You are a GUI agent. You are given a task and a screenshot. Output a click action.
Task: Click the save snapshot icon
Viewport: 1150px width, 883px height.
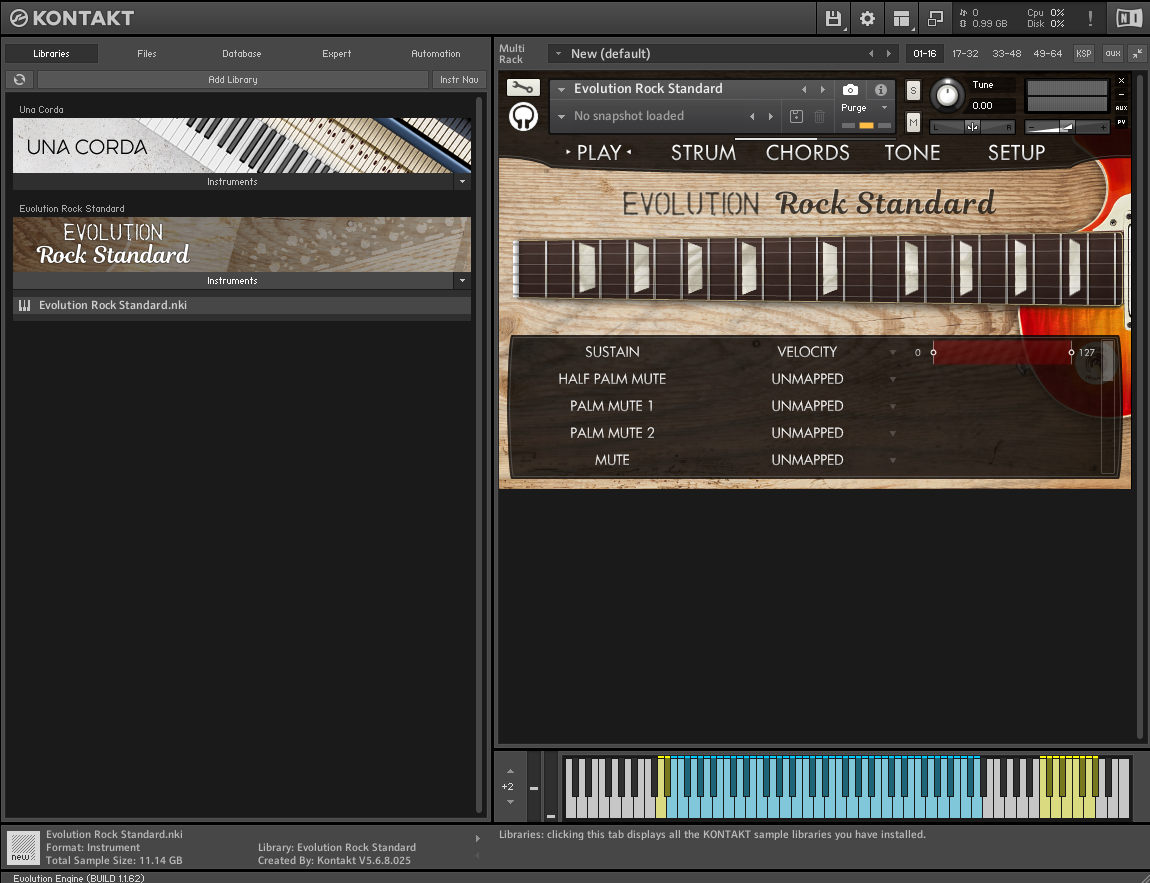point(796,116)
